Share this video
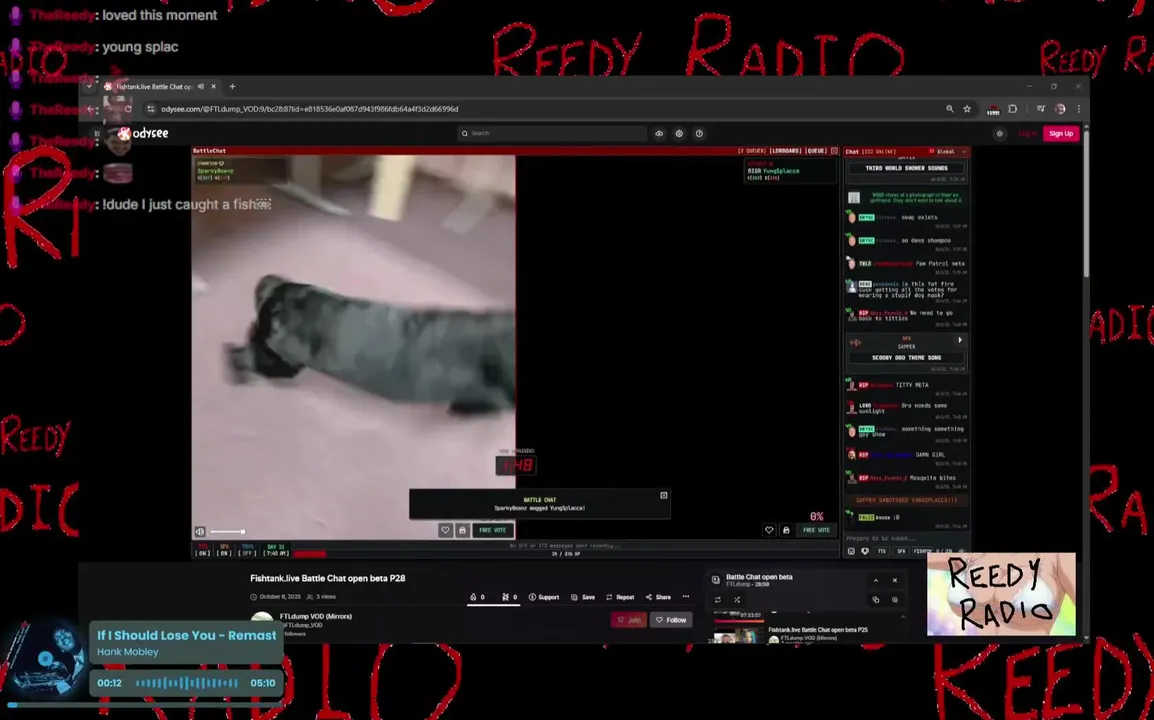The height and width of the screenshot is (720, 1154). 659,597
